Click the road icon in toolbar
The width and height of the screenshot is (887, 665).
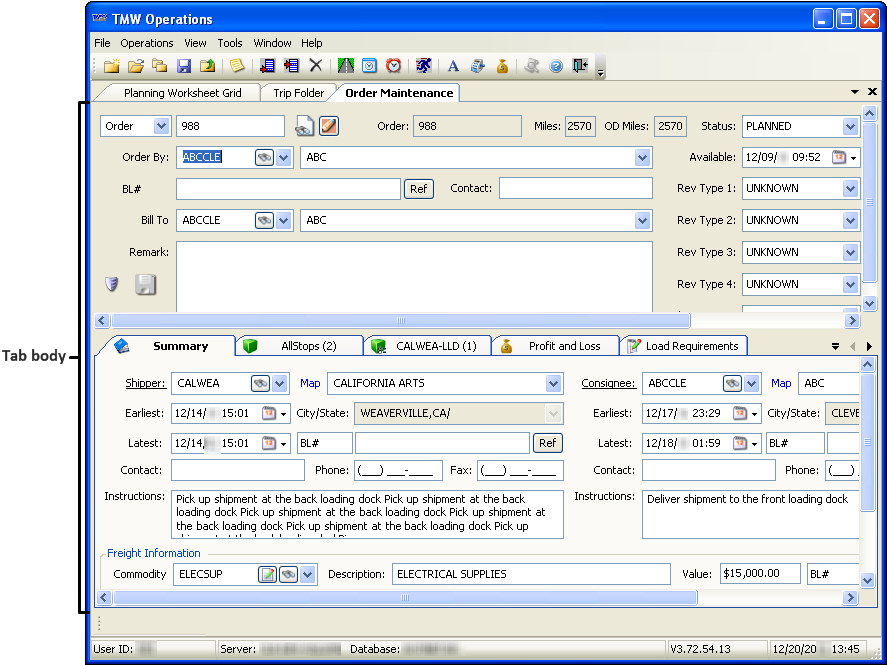click(346, 66)
